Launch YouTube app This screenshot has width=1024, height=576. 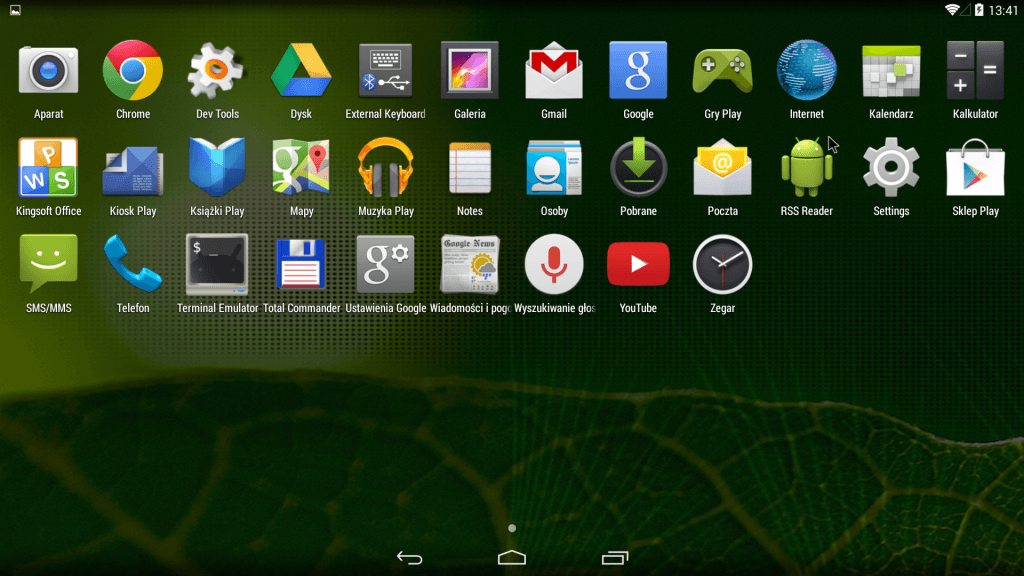[x=638, y=264]
